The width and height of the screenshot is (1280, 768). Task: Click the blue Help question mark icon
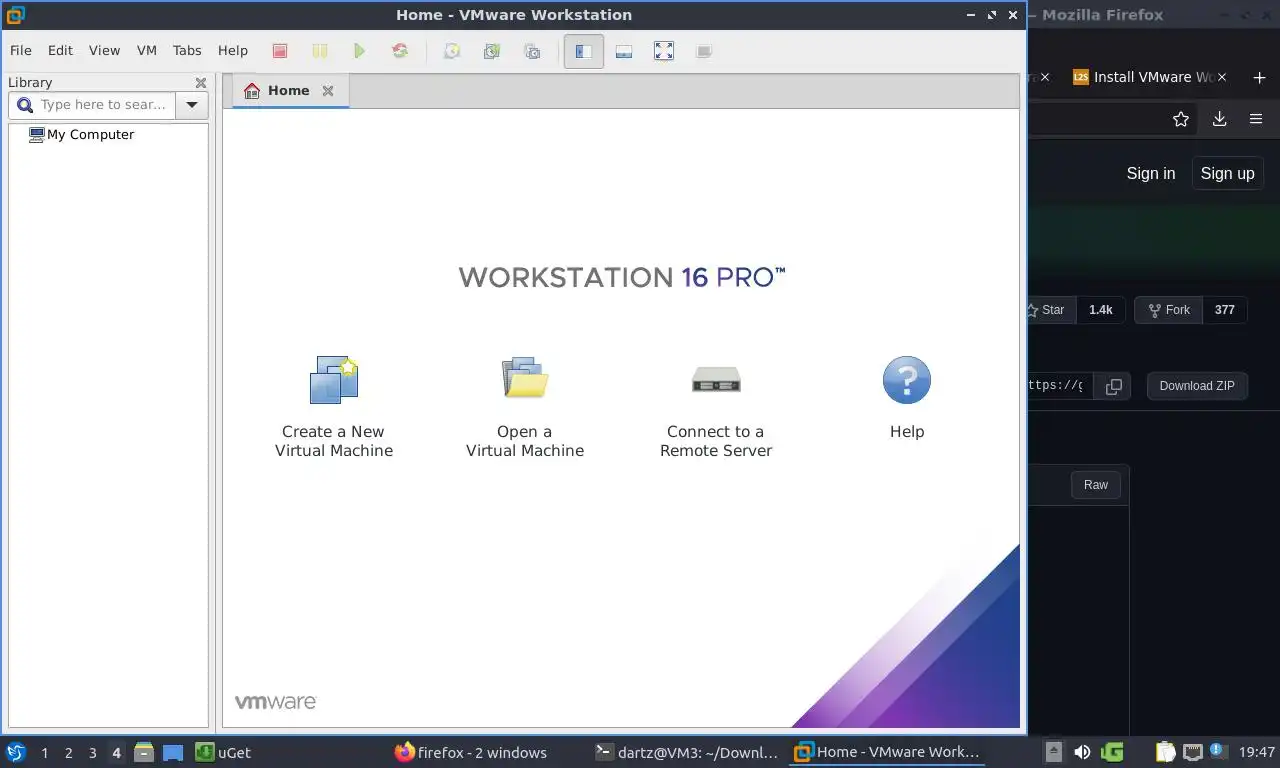pos(907,380)
